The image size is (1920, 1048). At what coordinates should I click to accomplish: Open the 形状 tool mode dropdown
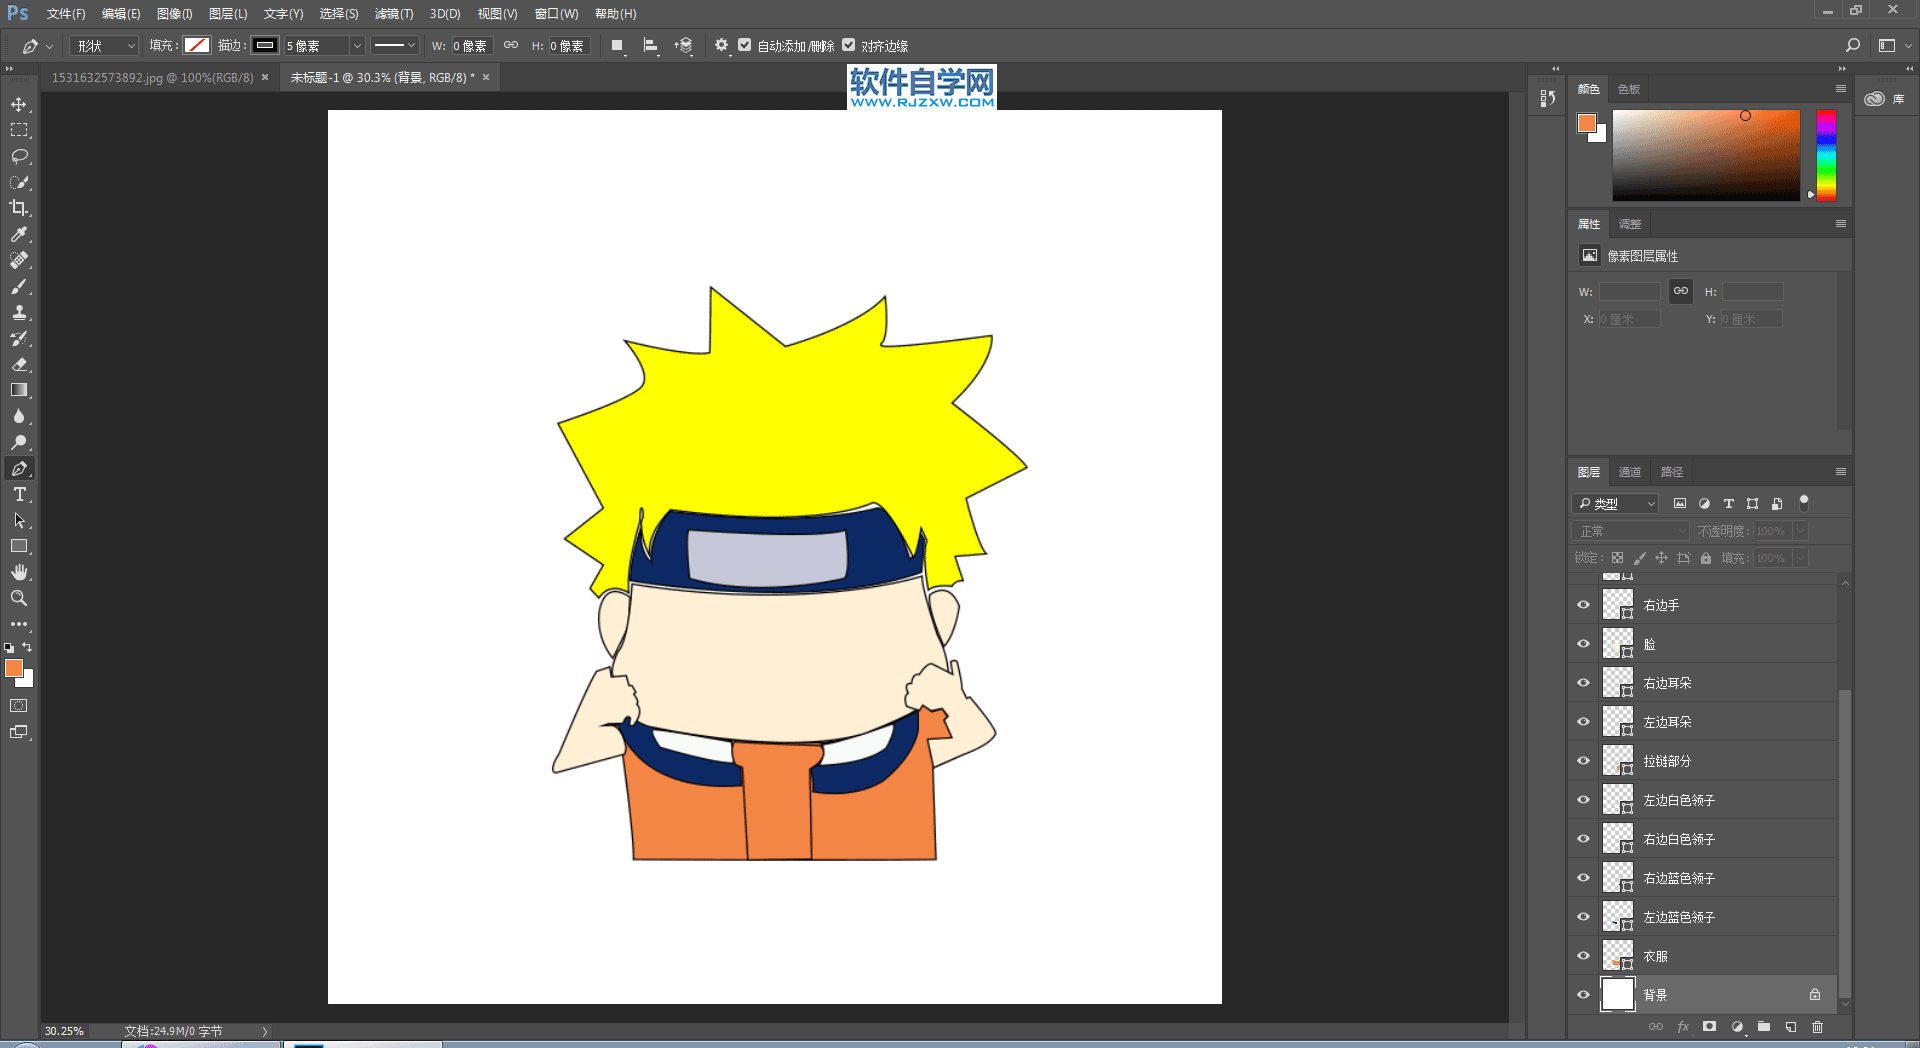click(x=104, y=46)
